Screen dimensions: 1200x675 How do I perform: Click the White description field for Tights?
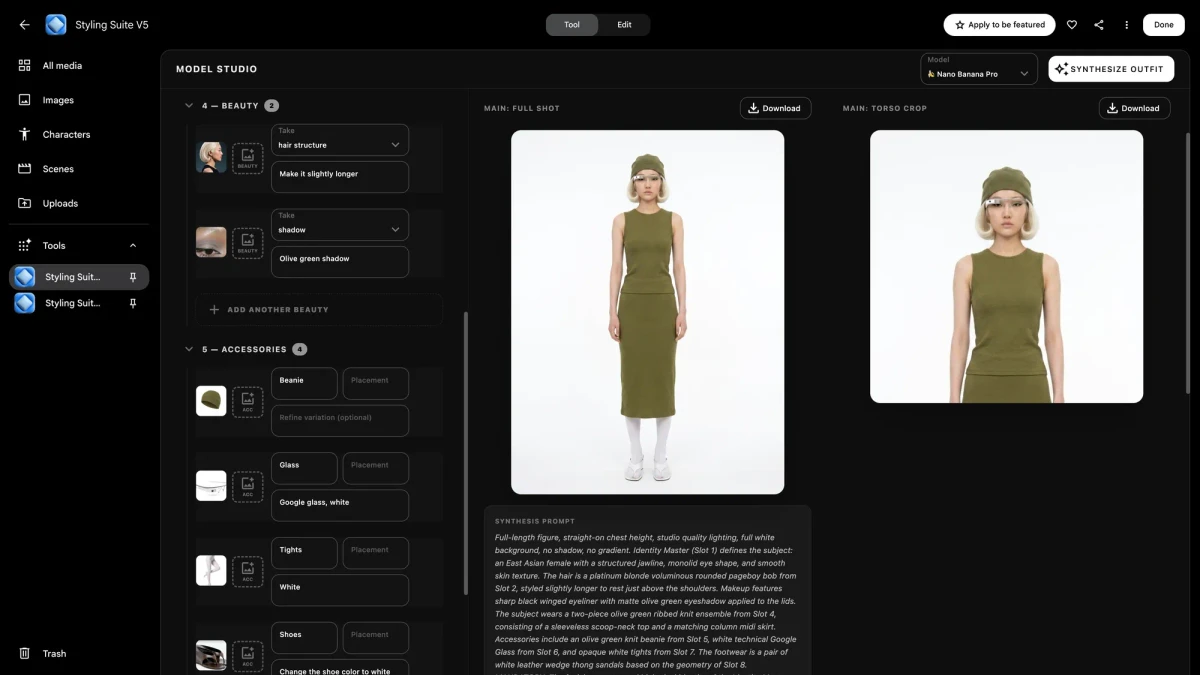pyautogui.click(x=340, y=591)
